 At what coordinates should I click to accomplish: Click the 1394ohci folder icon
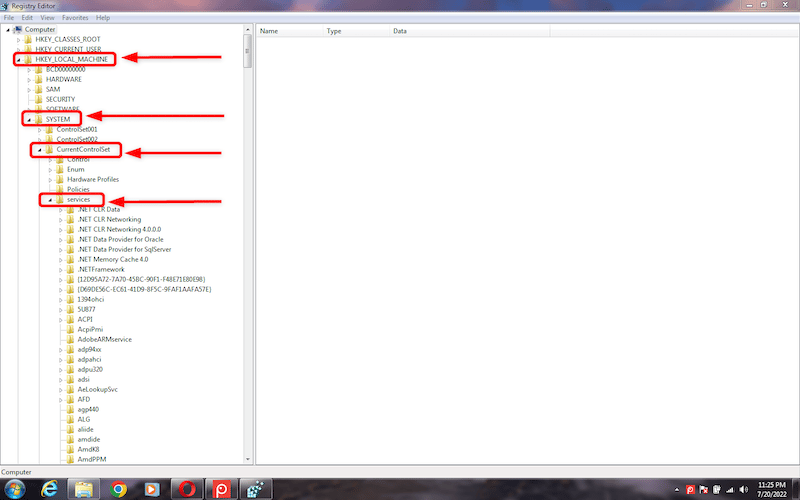point(70,299)
